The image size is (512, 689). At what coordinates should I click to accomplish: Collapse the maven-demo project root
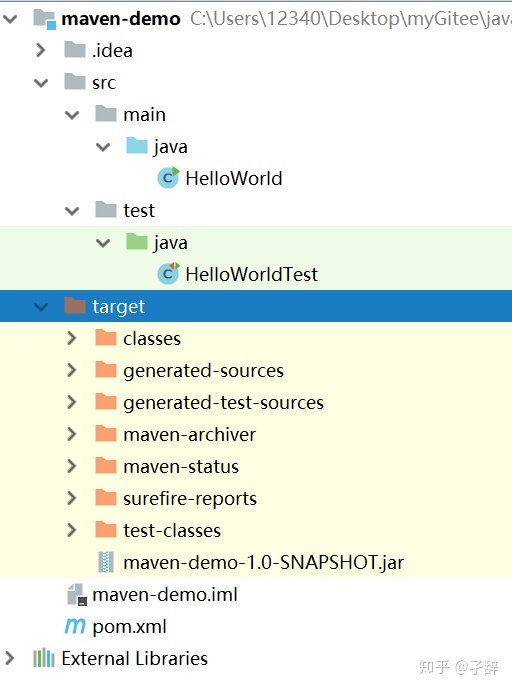click(10, 19)
